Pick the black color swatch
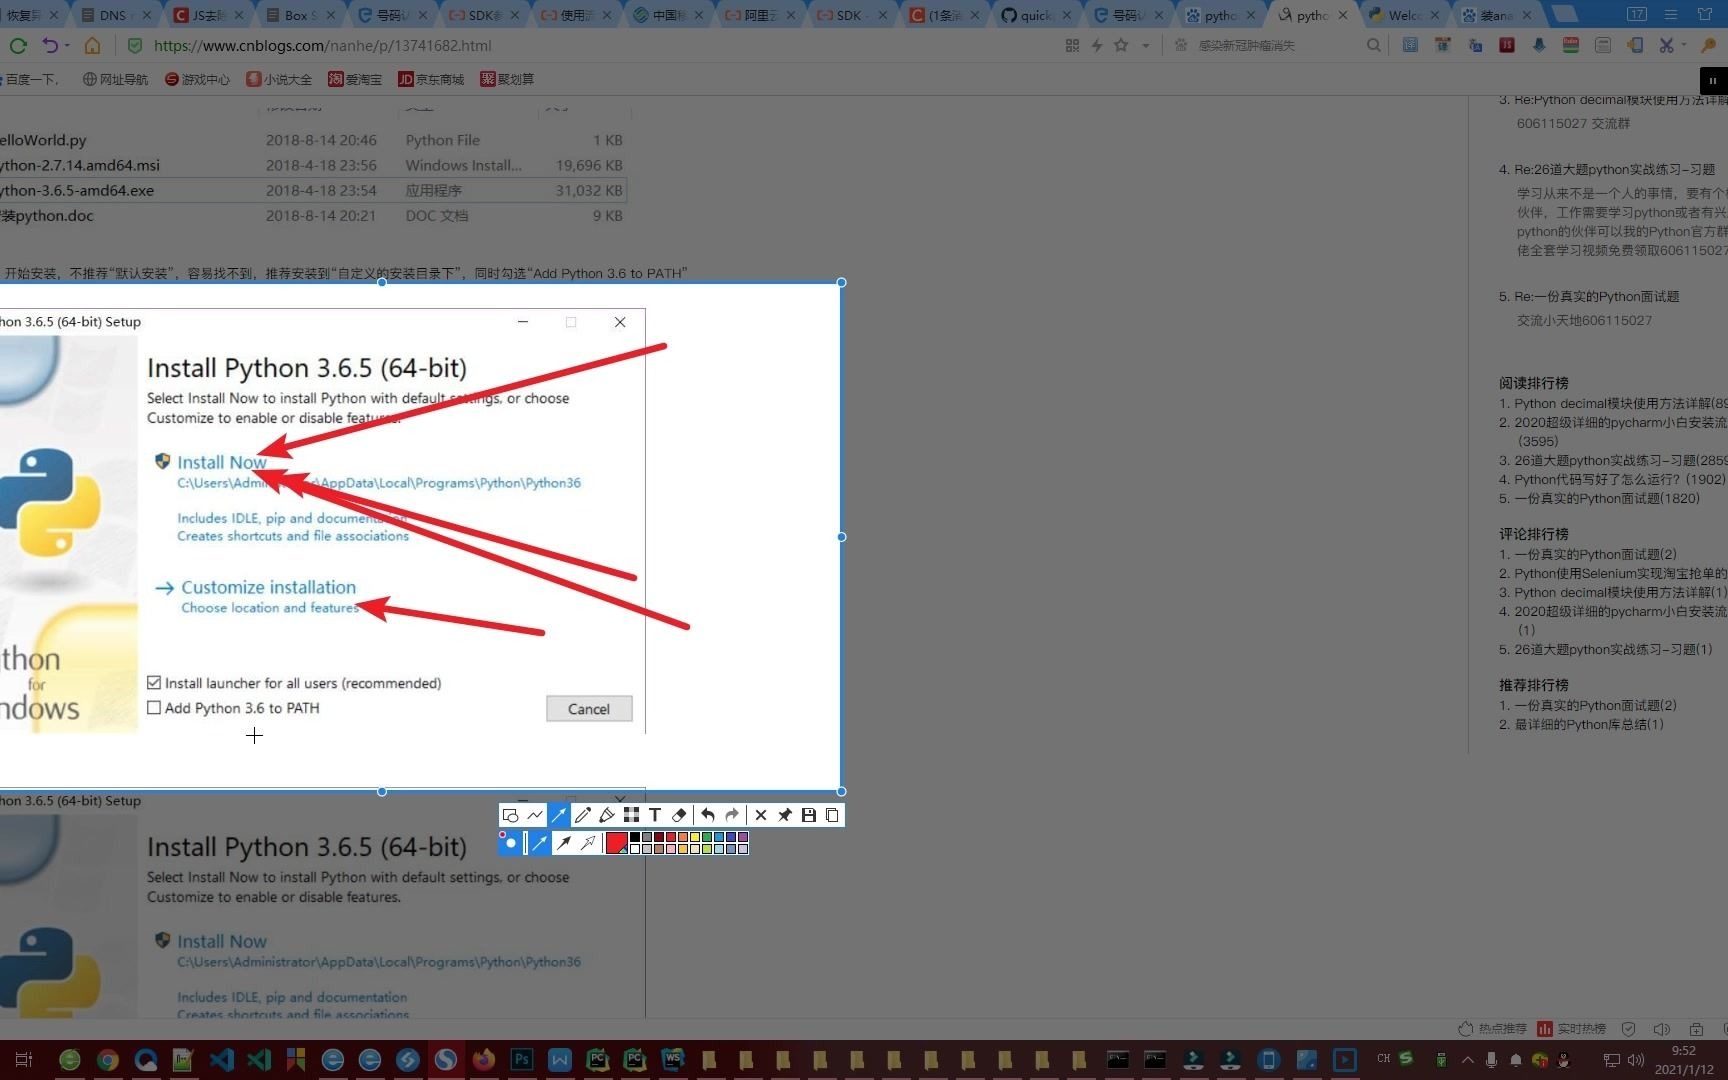 point(635,837)
